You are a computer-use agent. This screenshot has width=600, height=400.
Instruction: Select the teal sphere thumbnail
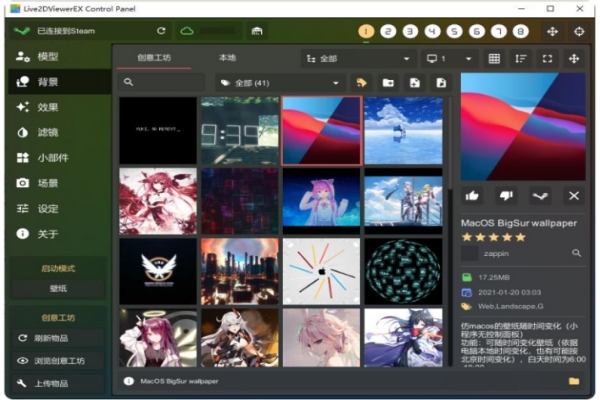(x=403, y=271)
